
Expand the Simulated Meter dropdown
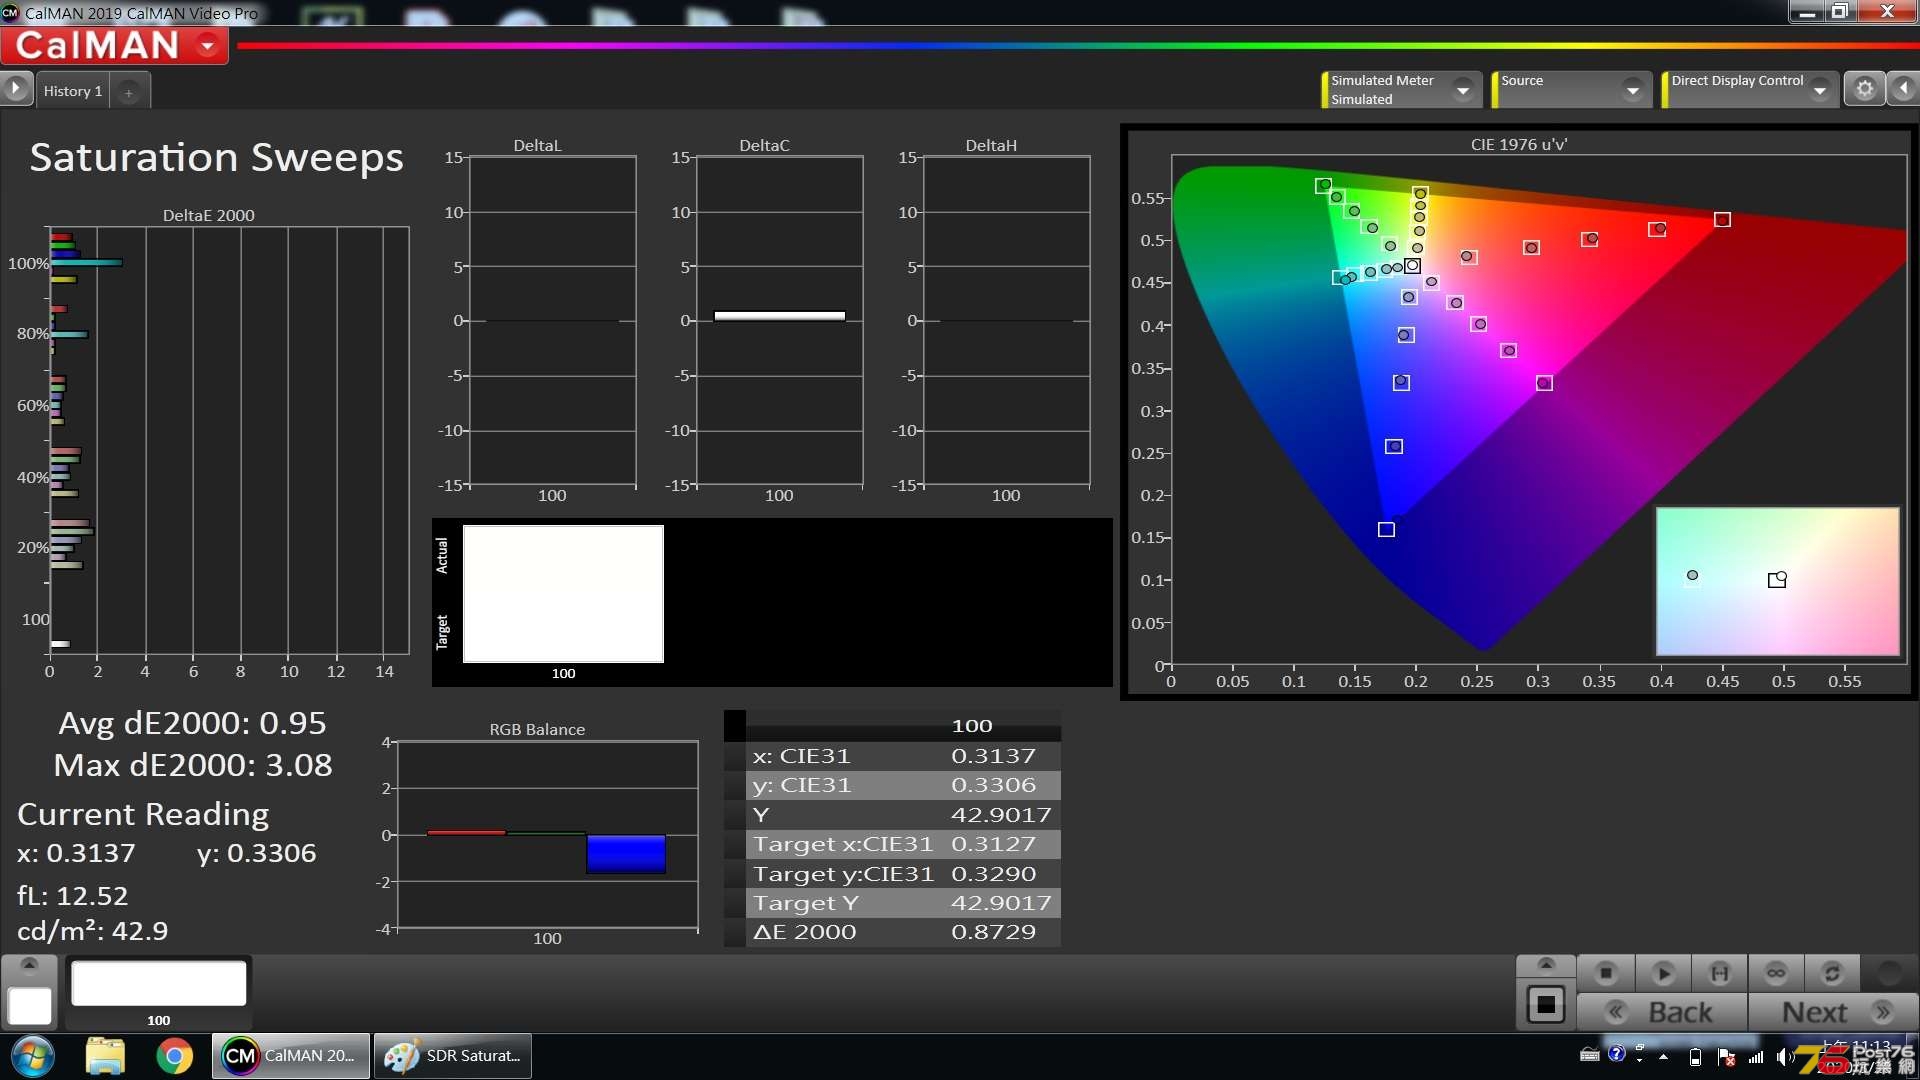coord(1463,90)
